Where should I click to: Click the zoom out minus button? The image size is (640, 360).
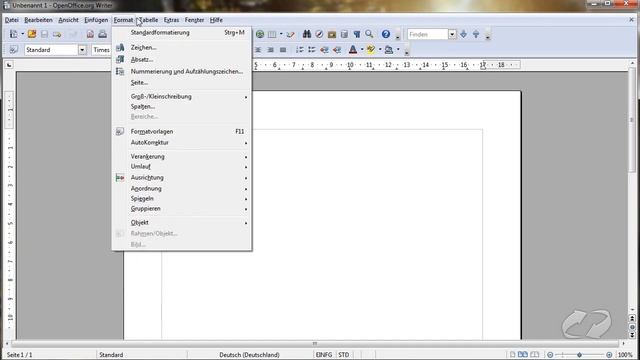pos(550,355)
